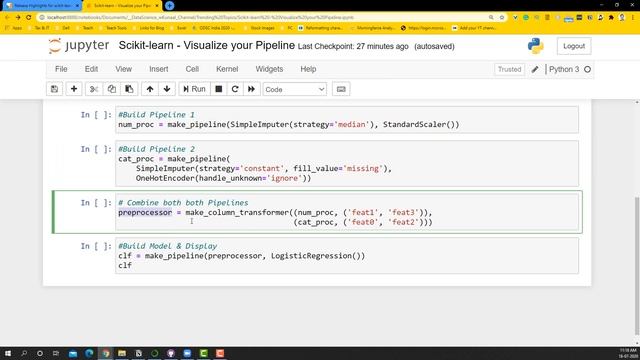
Task: Paste cells below icon
Action: tap(129, 89)
